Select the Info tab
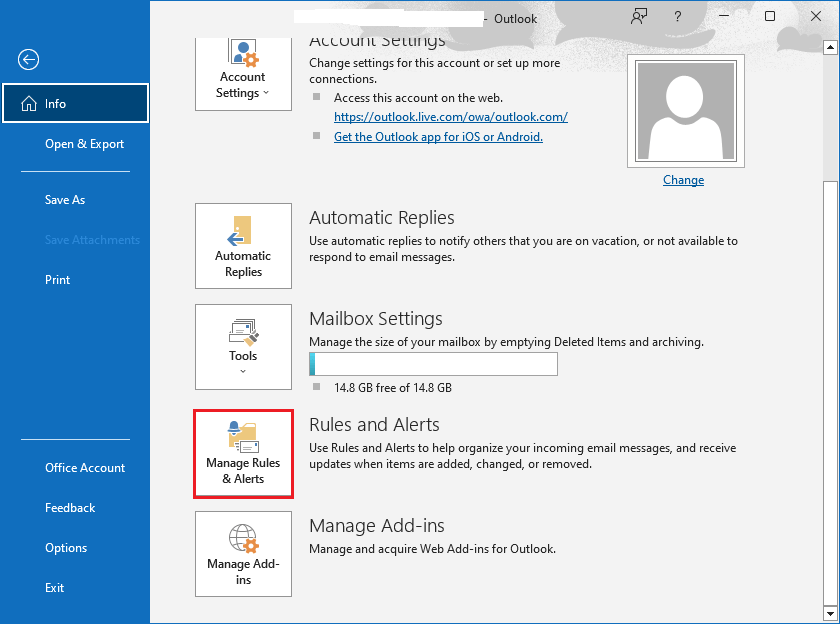The height and width of the screenshot is (624, 840). point(76,103)
